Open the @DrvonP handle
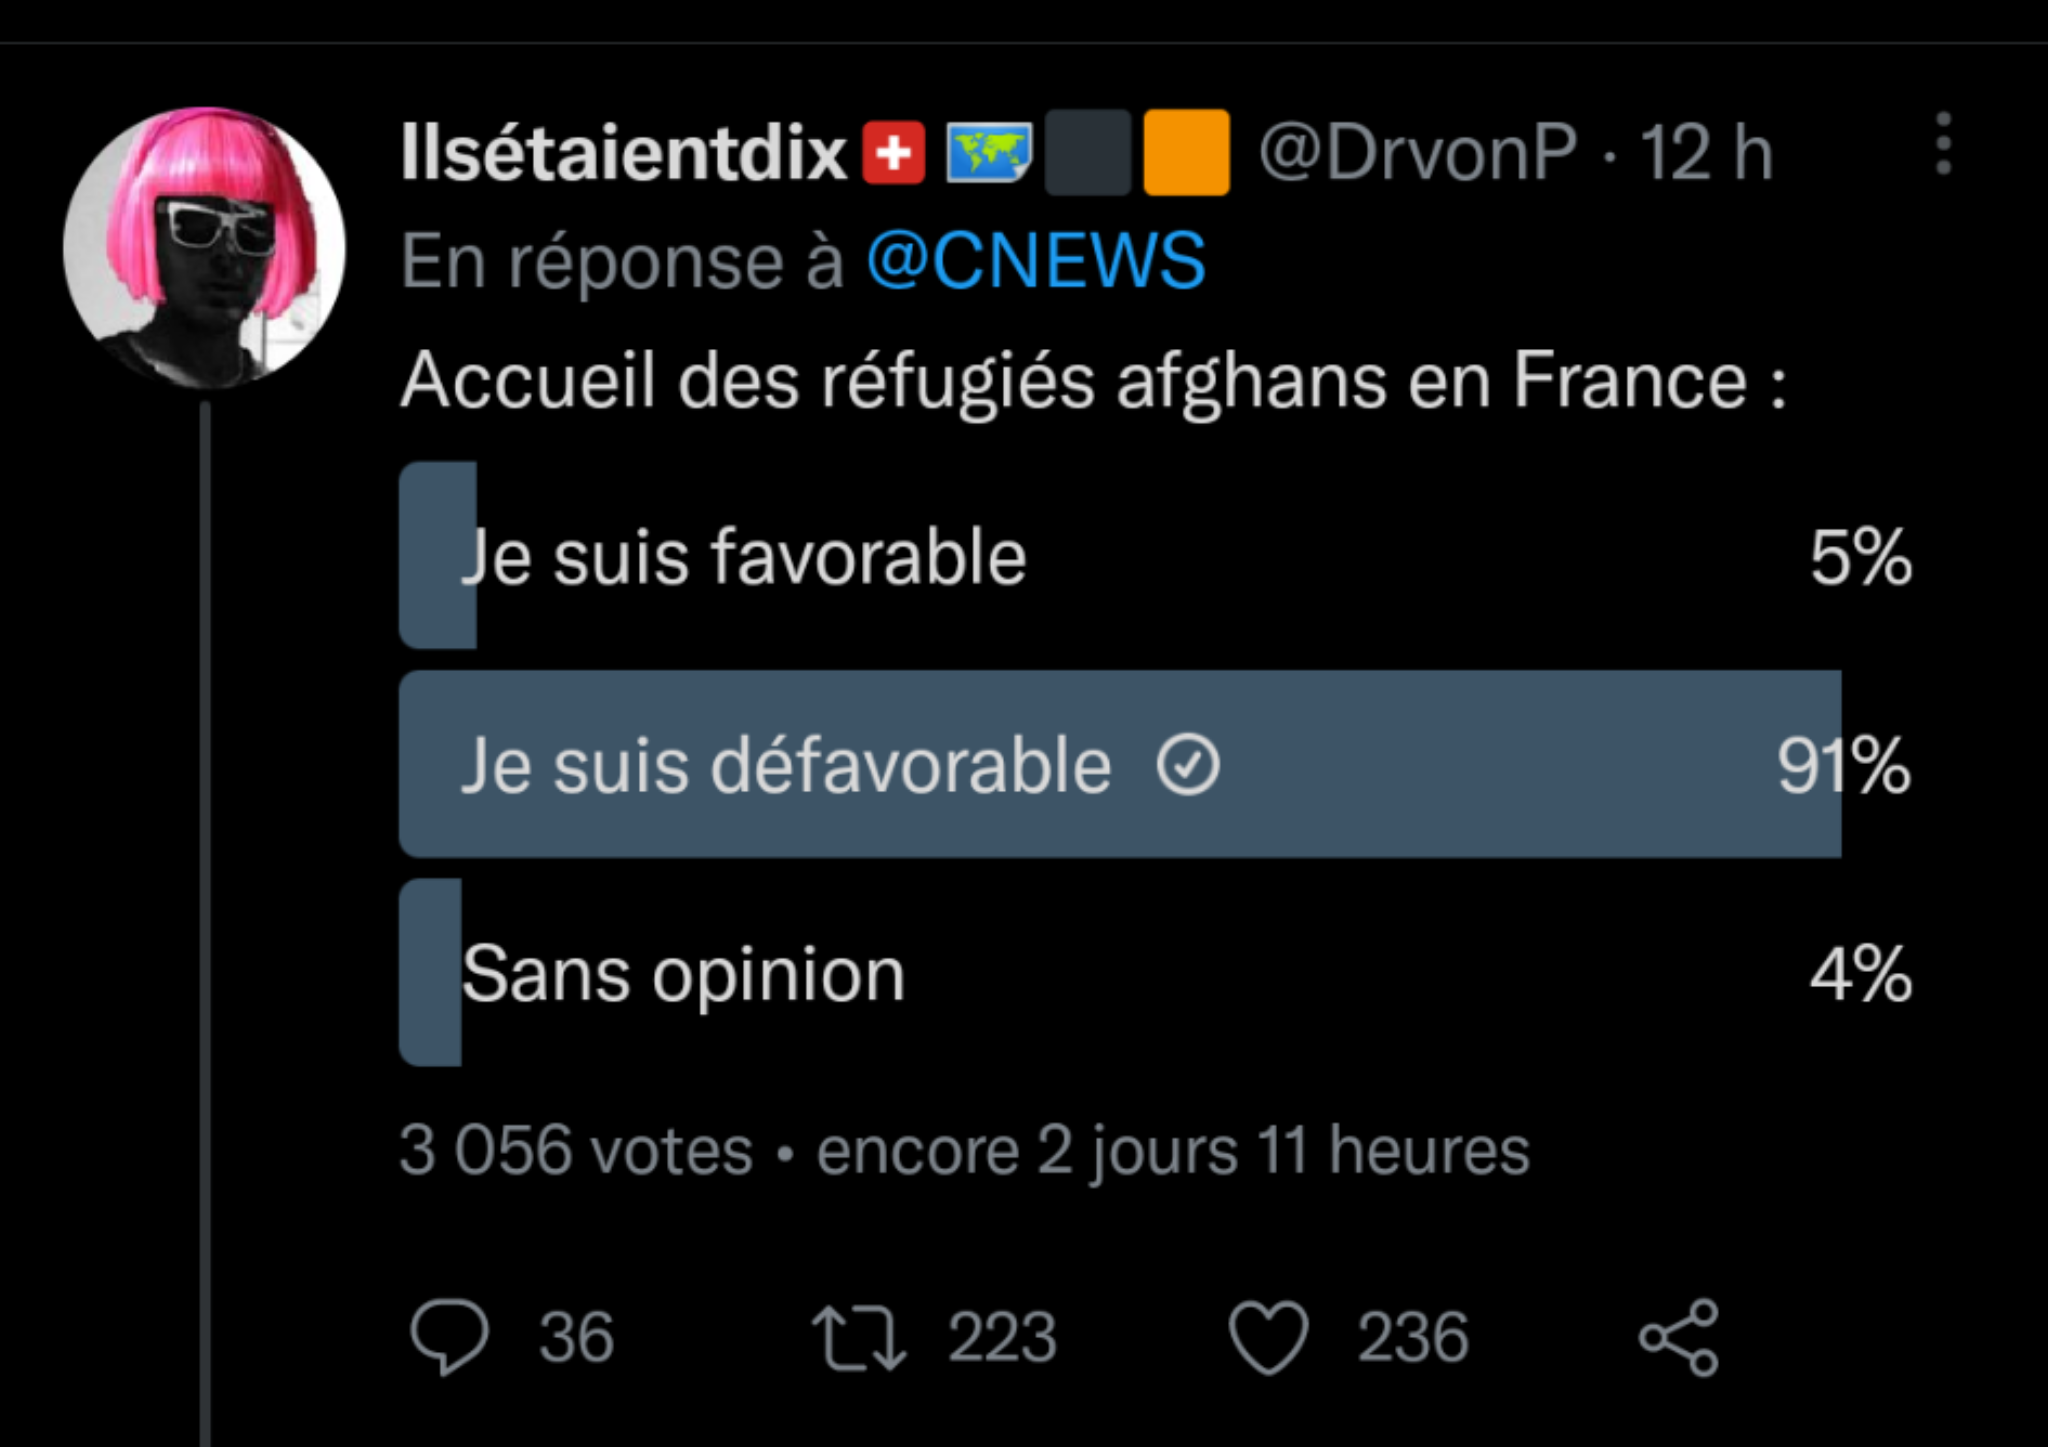Image resolution: width=2048 pixels, height=1447 pixels. 1417,153
